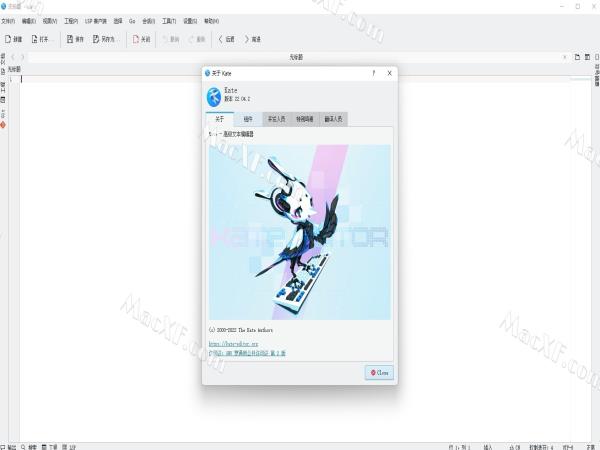Screen dimensions: 600x450
Task: Open the Tools (工具) menu
Action: pyautogui.click(x=169, y=21)
